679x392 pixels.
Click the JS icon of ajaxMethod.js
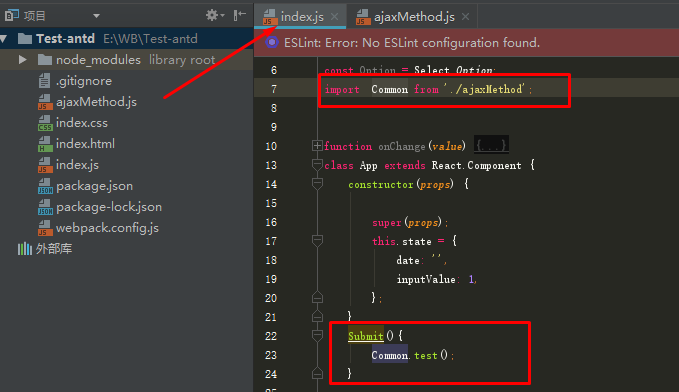[x=45, y=102]
